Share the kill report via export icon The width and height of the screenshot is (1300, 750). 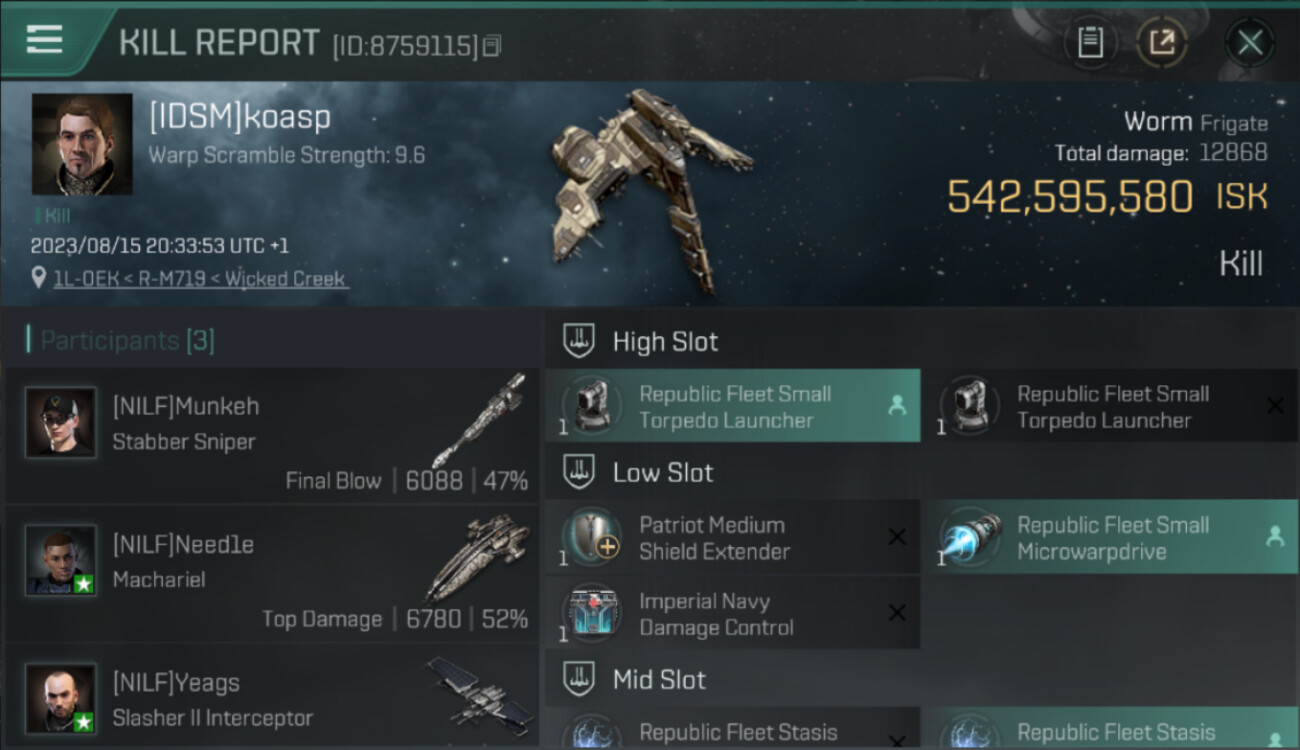pos(1161,42)
